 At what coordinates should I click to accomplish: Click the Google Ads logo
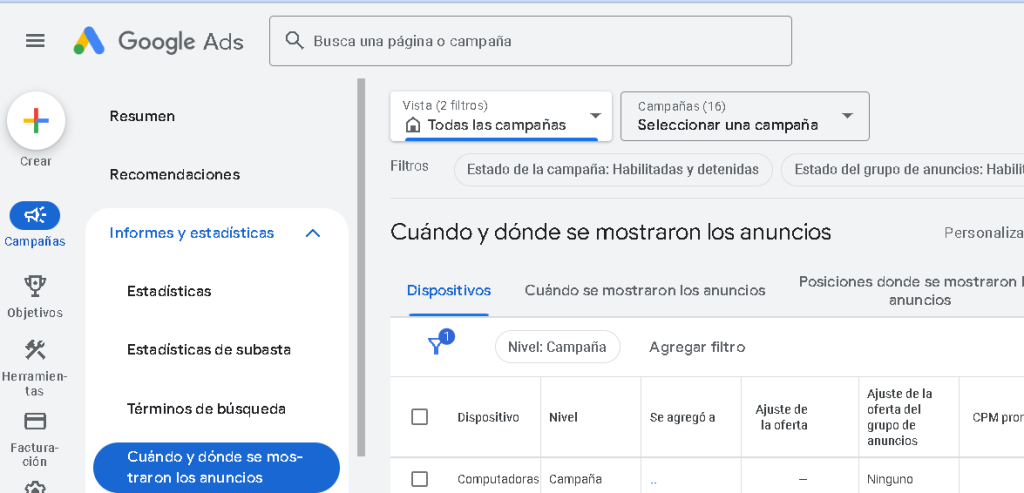click(158, 41)
